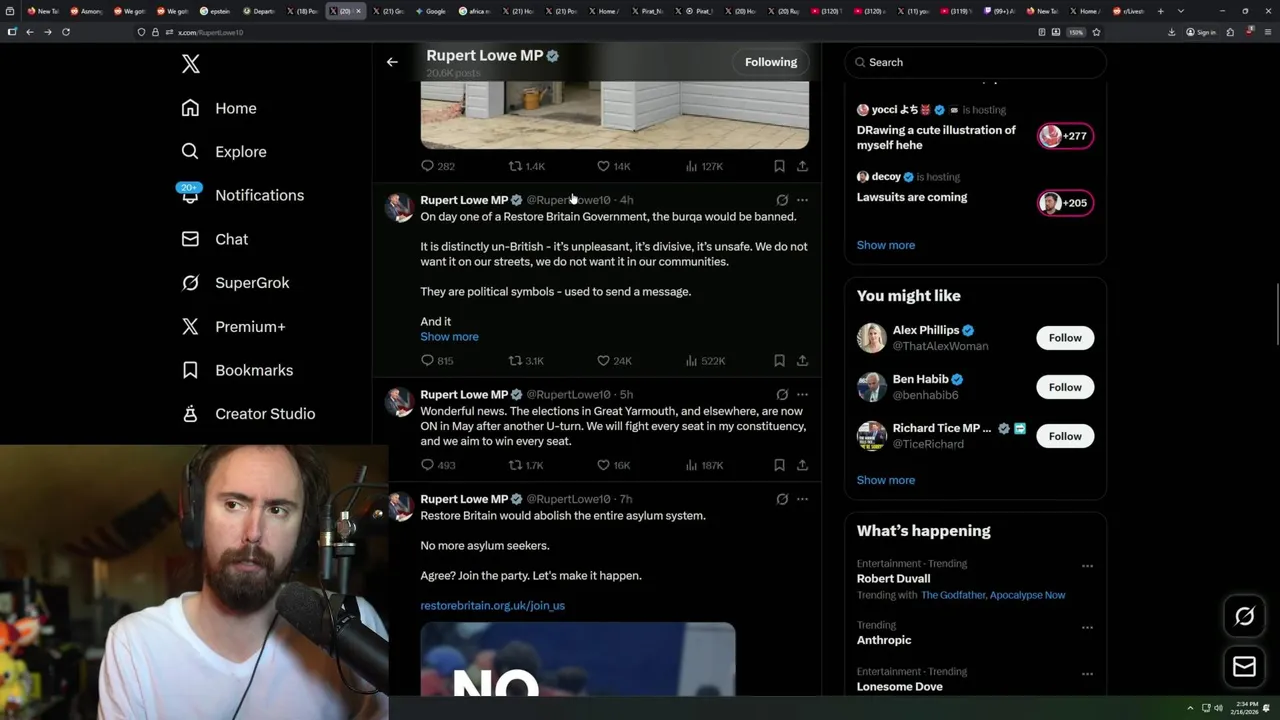1280x720 pixels.
Task: Join the 'Lawsuits are coming' space
Action: point(1065,203)
